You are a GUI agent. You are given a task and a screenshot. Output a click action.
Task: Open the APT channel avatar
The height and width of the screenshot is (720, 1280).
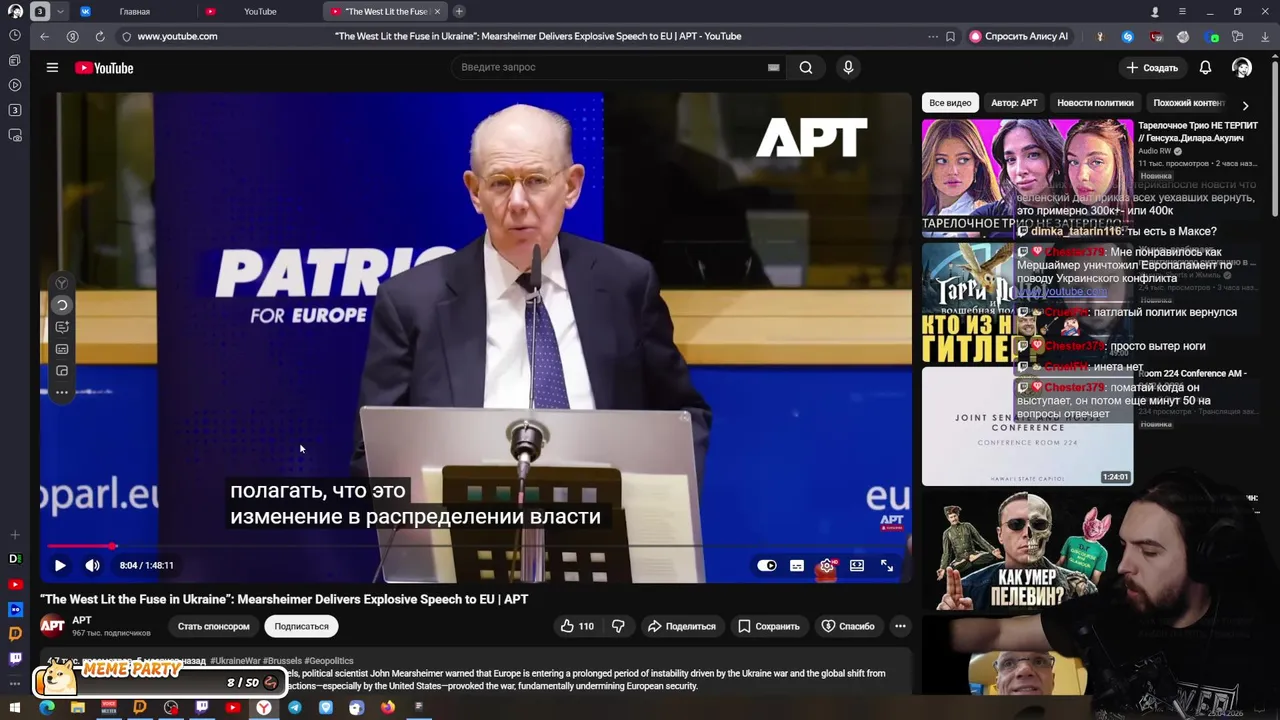coord(52,626)
